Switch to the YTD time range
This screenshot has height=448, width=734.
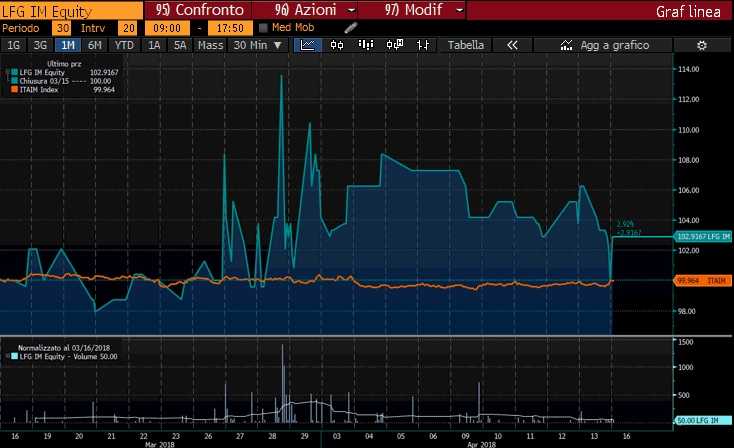pos(124,45)
